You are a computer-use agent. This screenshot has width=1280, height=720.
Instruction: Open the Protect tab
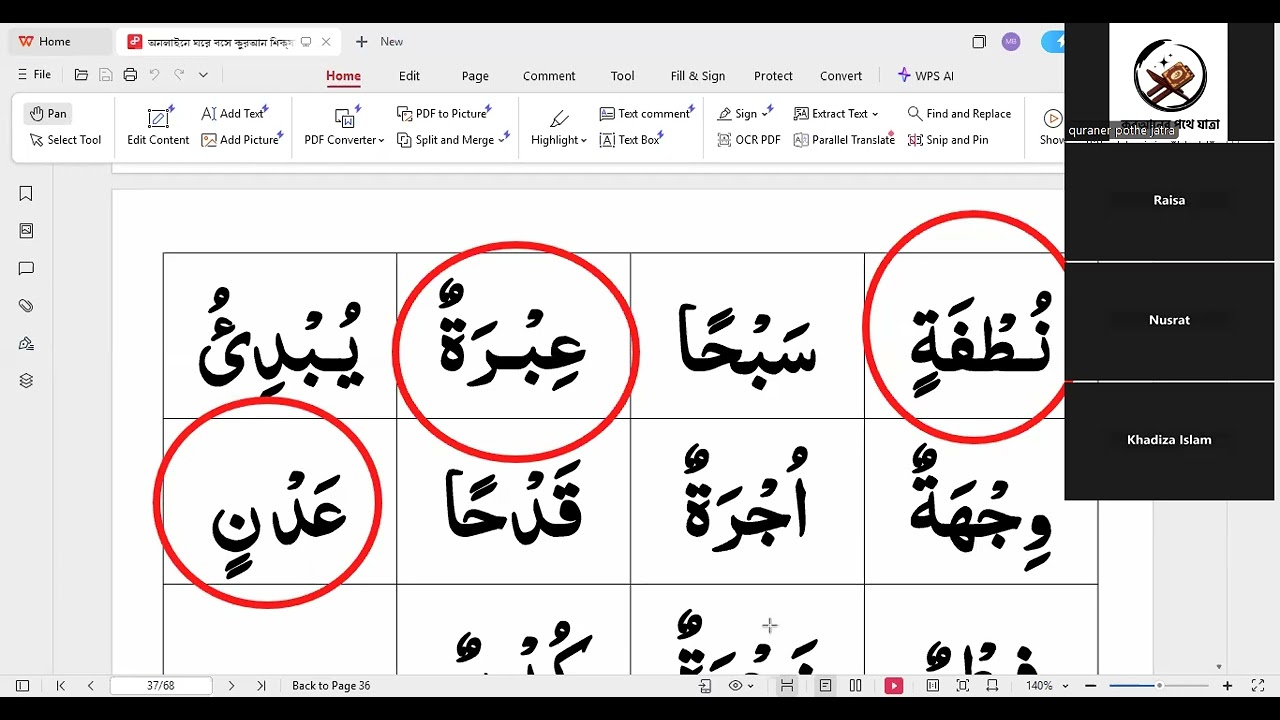(x=773, y=76)
